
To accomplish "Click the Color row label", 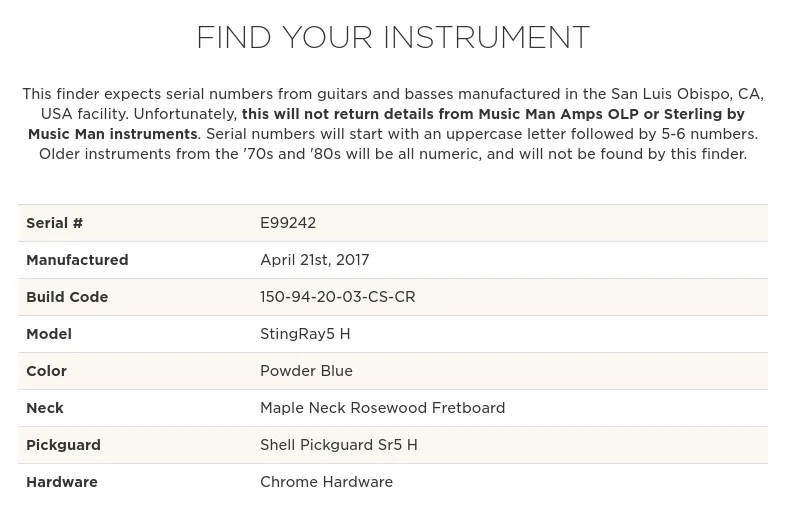I will pos(46,371).
